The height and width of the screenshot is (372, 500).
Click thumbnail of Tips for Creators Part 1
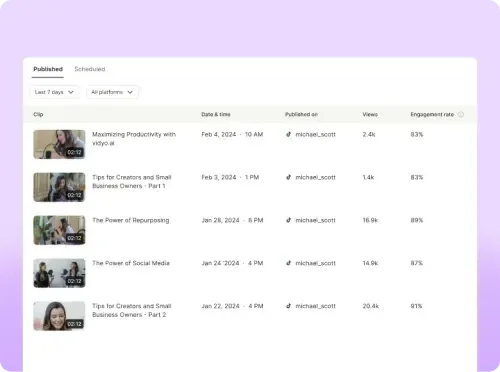(59, 187)
